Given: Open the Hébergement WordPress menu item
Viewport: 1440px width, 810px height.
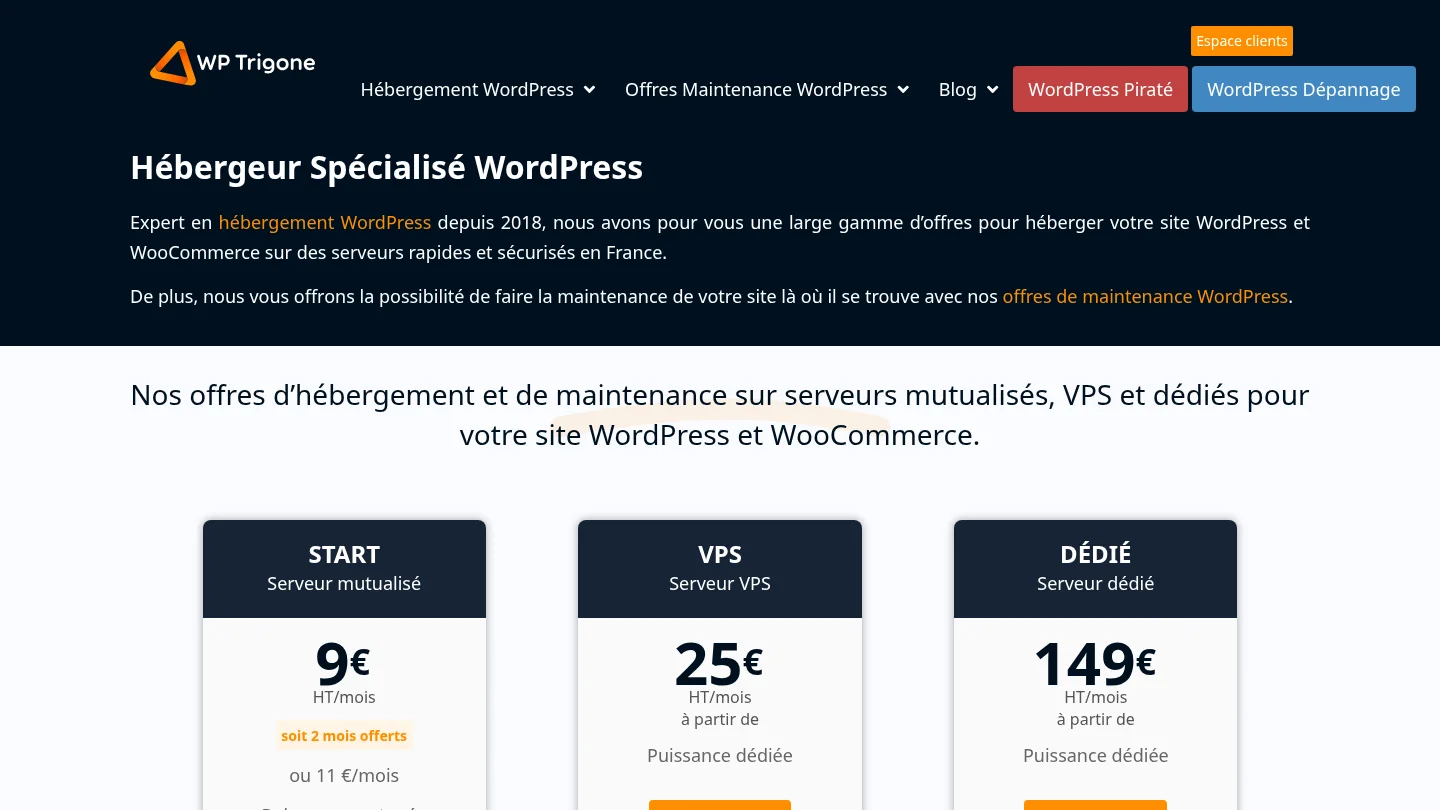Looking at the screenshot, I should (467, 90).
